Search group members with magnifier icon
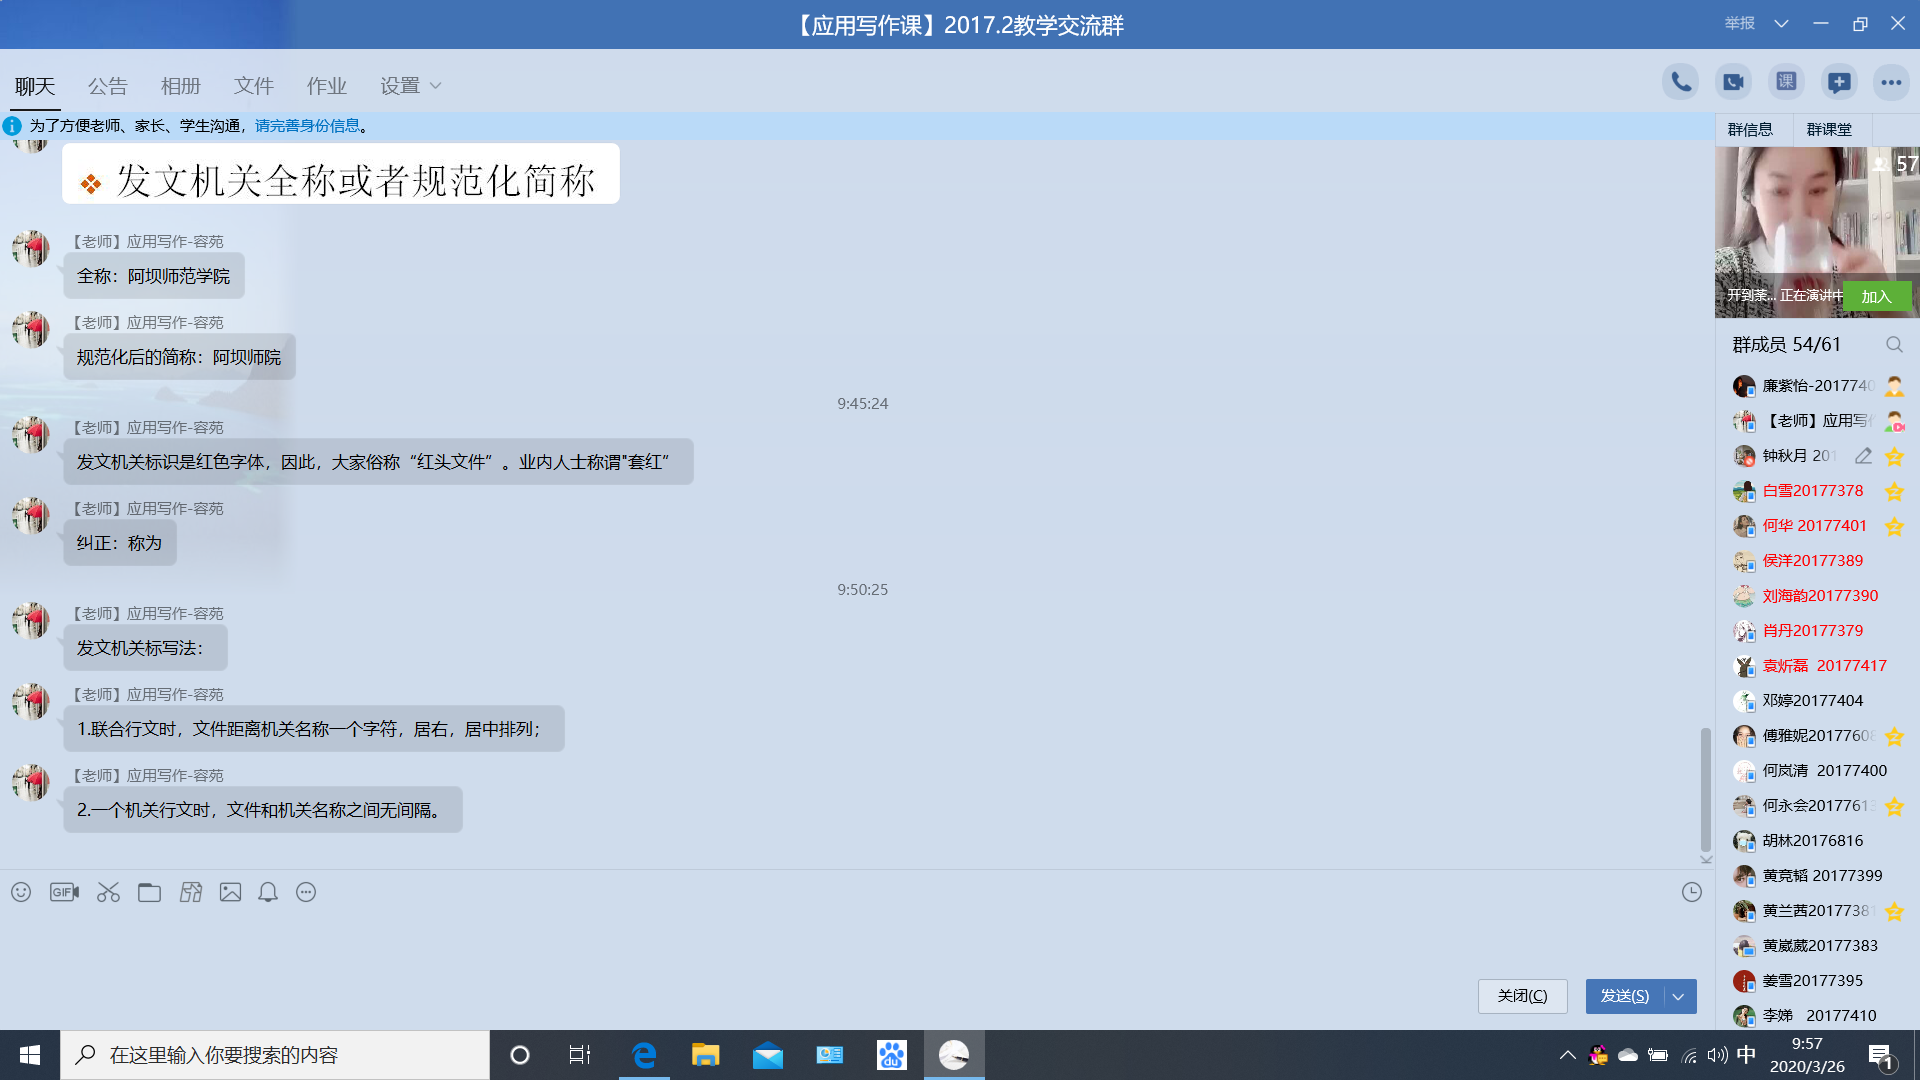The height and width of the screenshot is (1080, 1920). 1894,345
